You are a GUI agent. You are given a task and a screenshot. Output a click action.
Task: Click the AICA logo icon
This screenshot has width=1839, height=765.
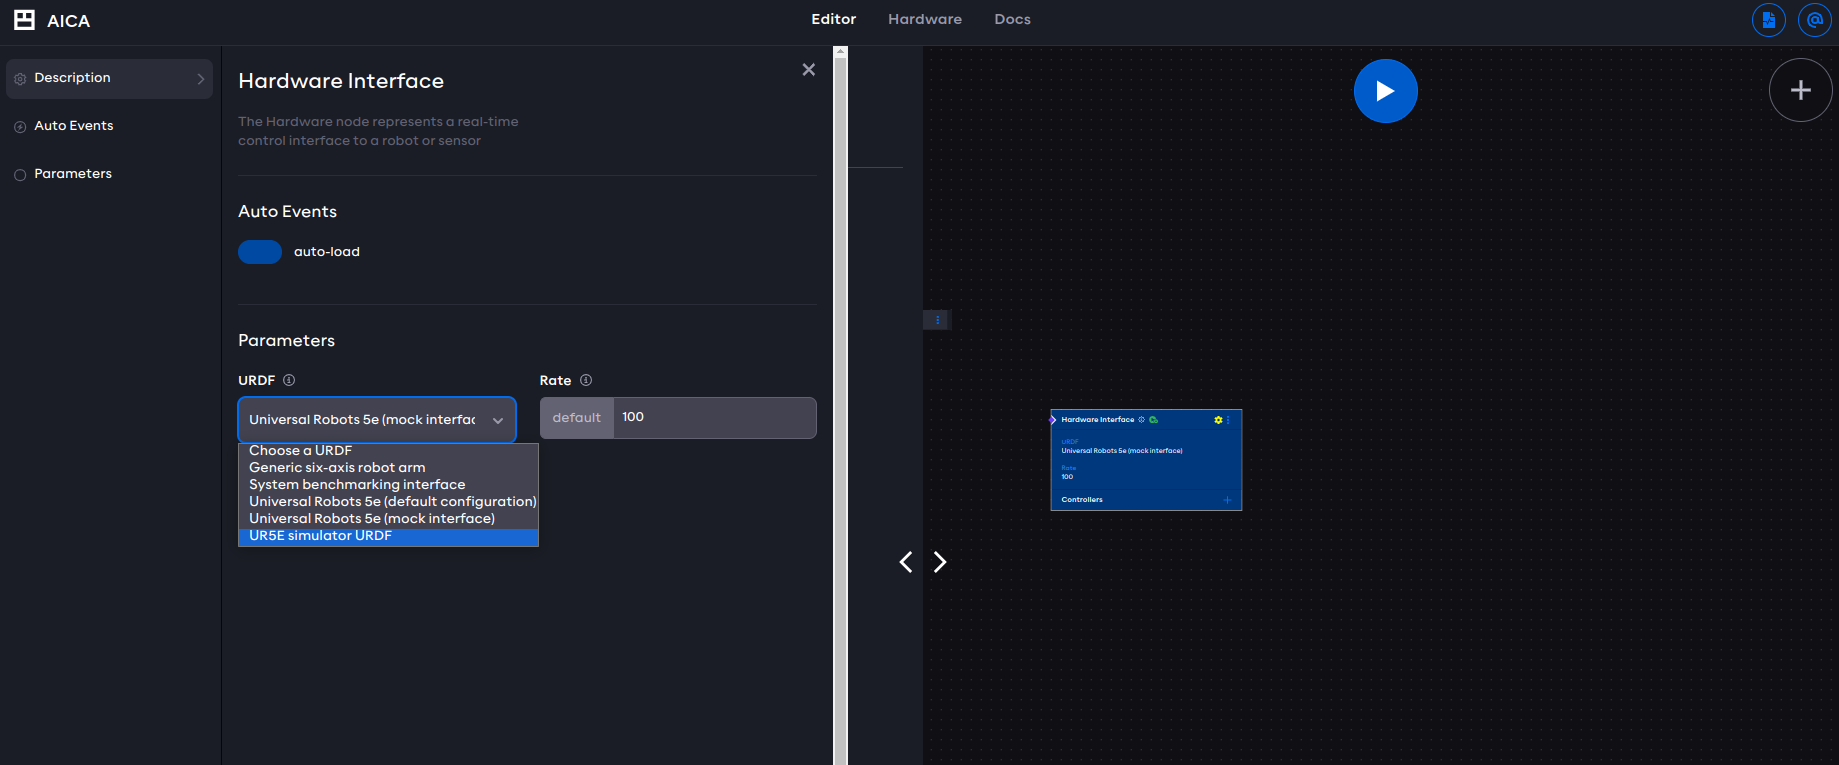24,20
